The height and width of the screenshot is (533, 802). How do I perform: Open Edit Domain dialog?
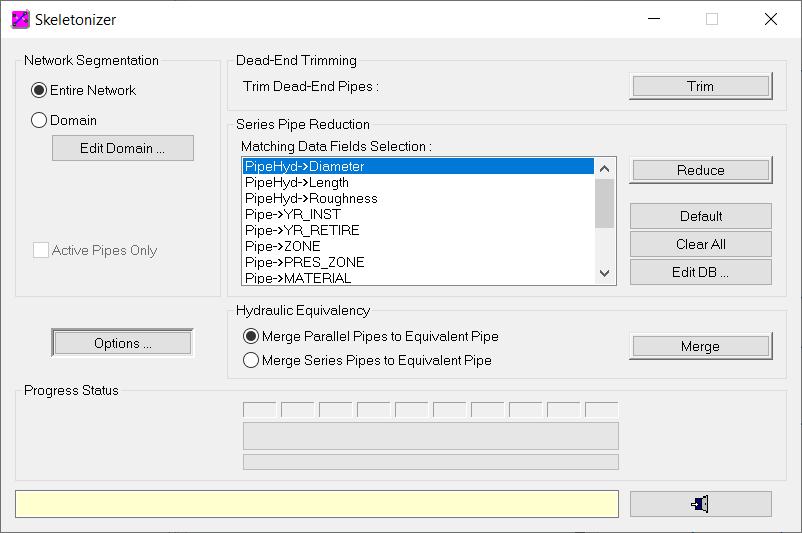[123, 148]
